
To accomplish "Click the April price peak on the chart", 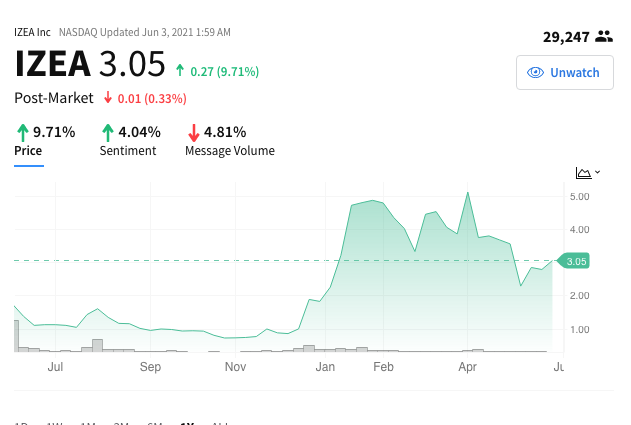I will pos(468,193).
